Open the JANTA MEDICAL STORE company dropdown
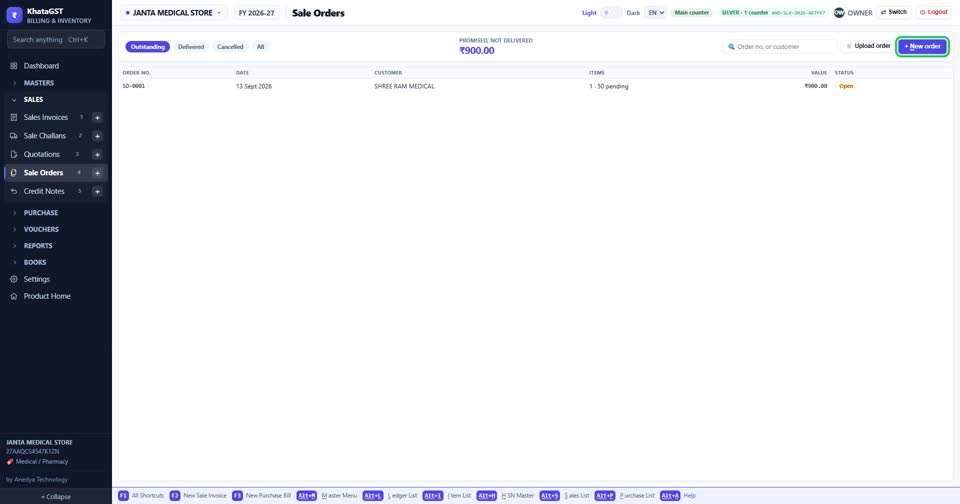The image size is (960, 504). [173, 13]
